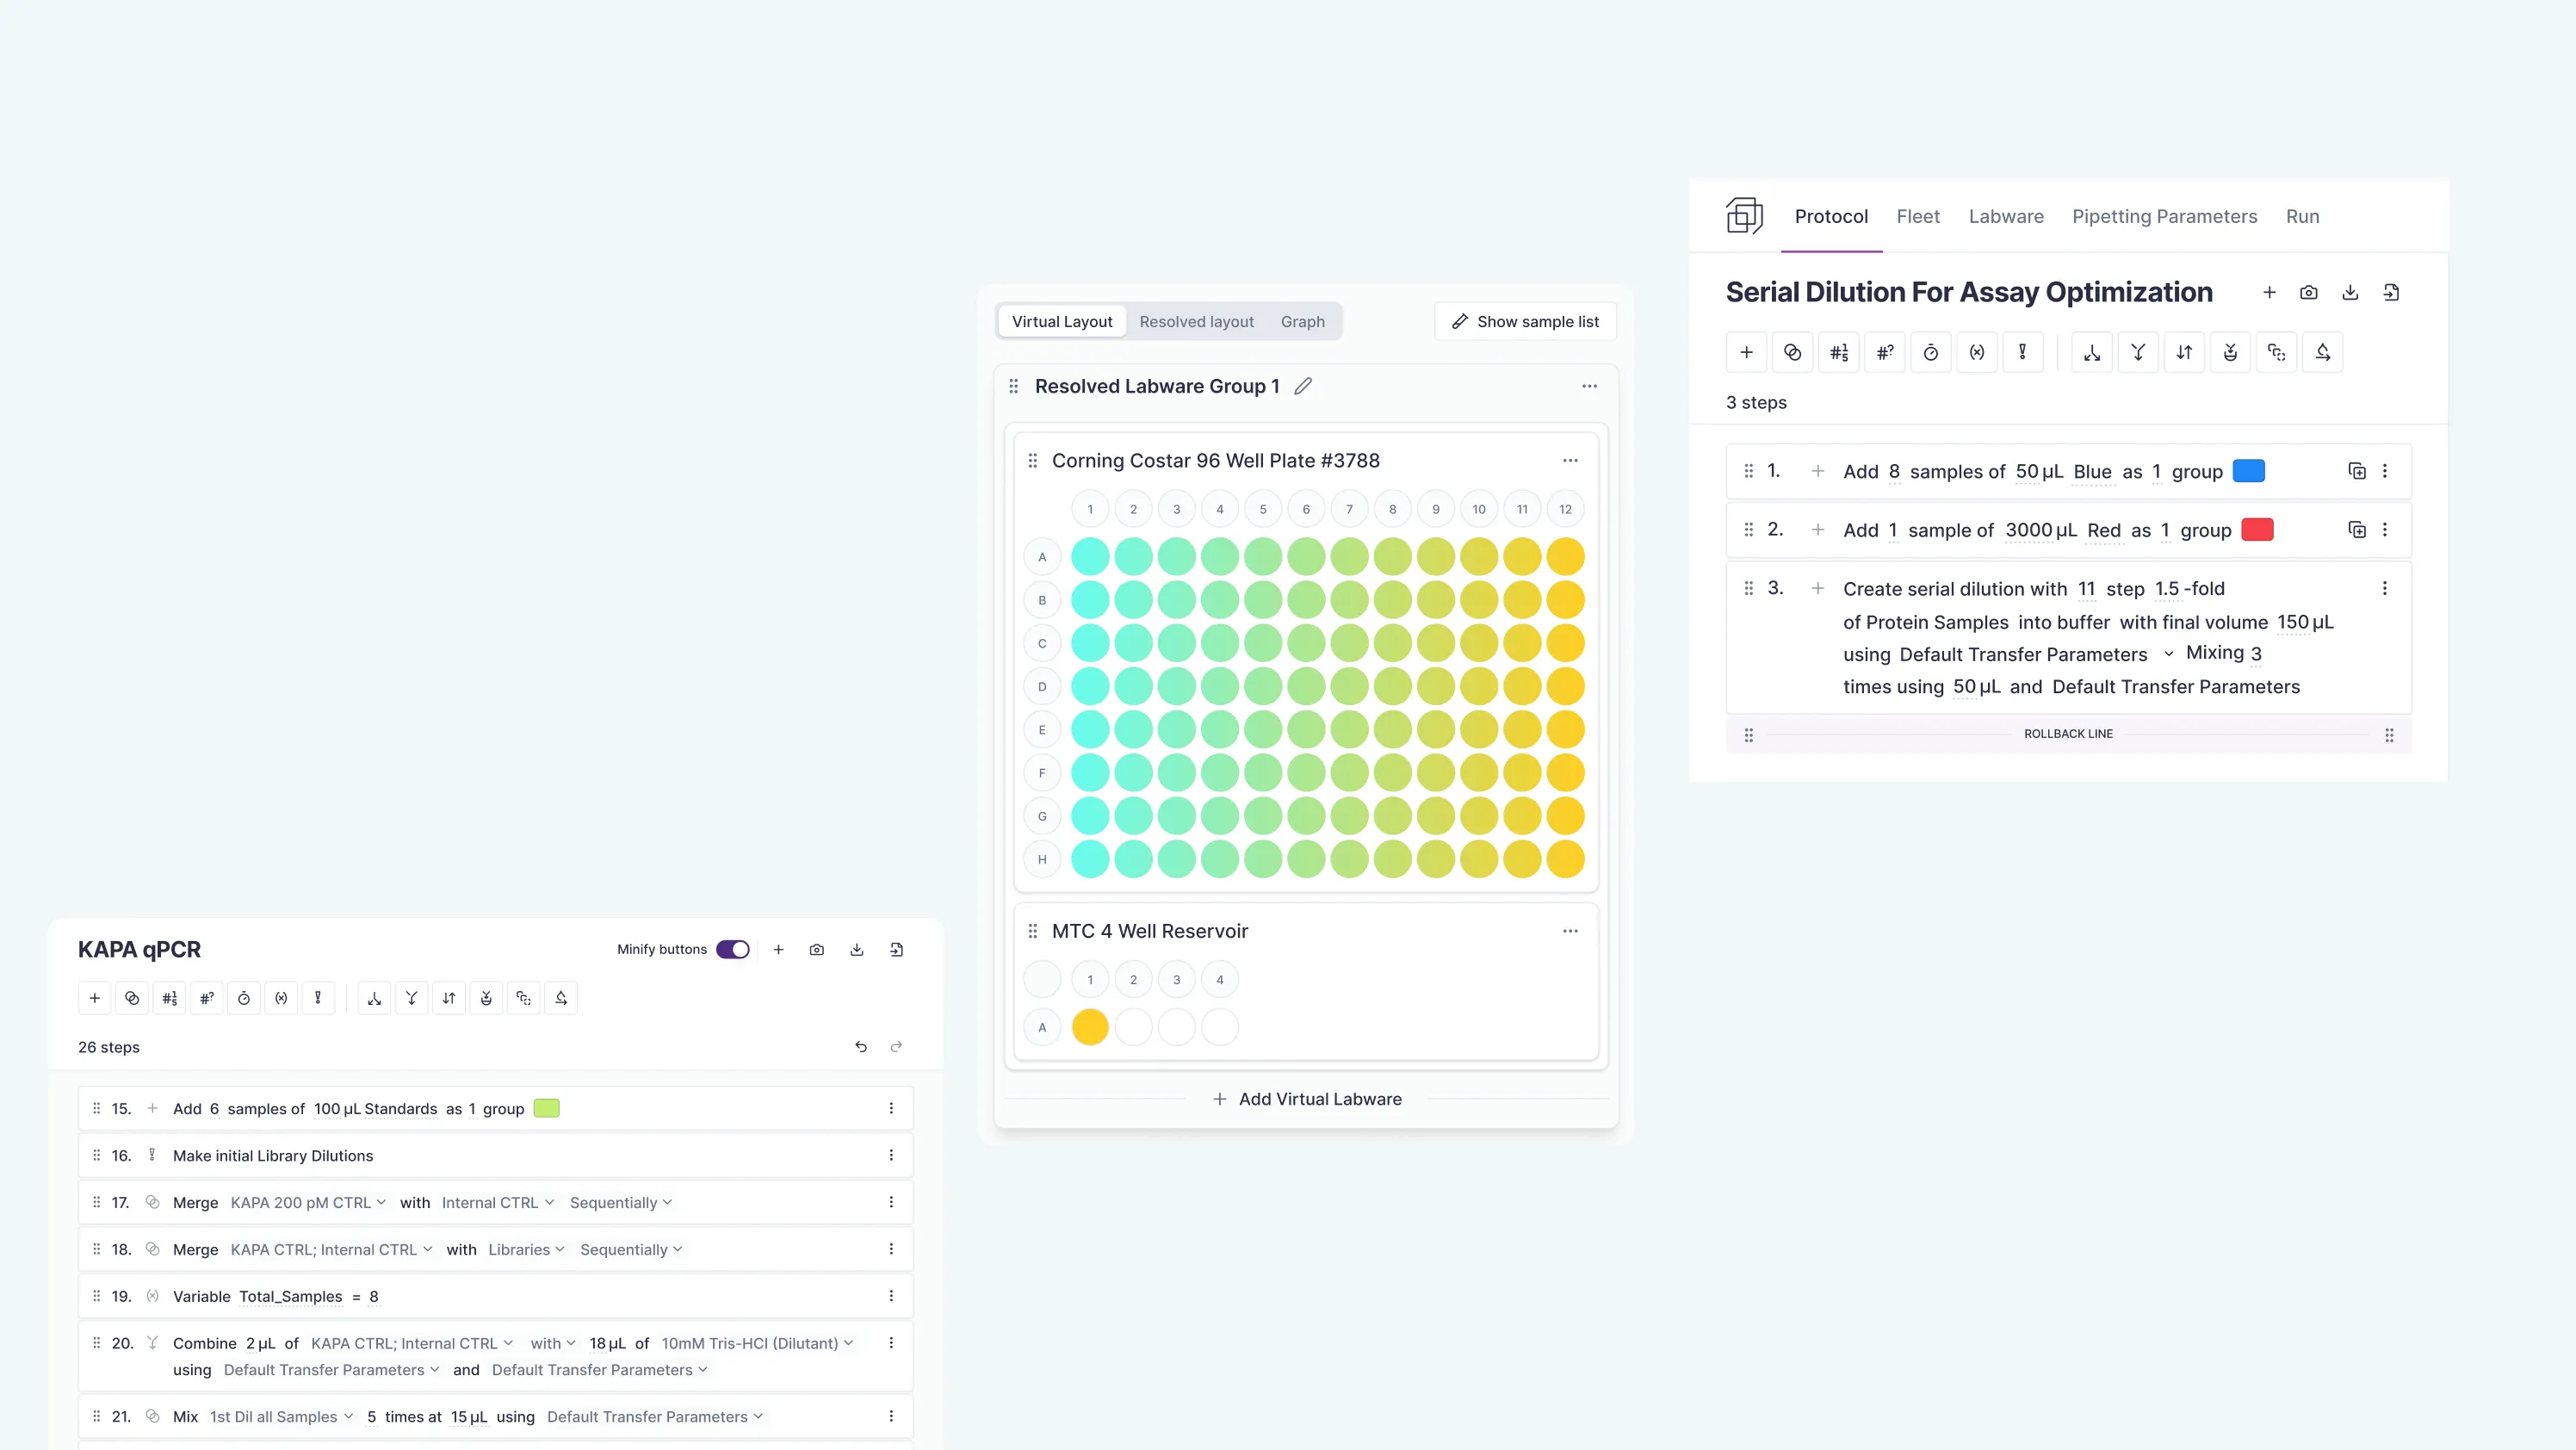Duplicate step 1 using its copy icon
This screenshot has width=2576, height=1450.
[2356, 471]
